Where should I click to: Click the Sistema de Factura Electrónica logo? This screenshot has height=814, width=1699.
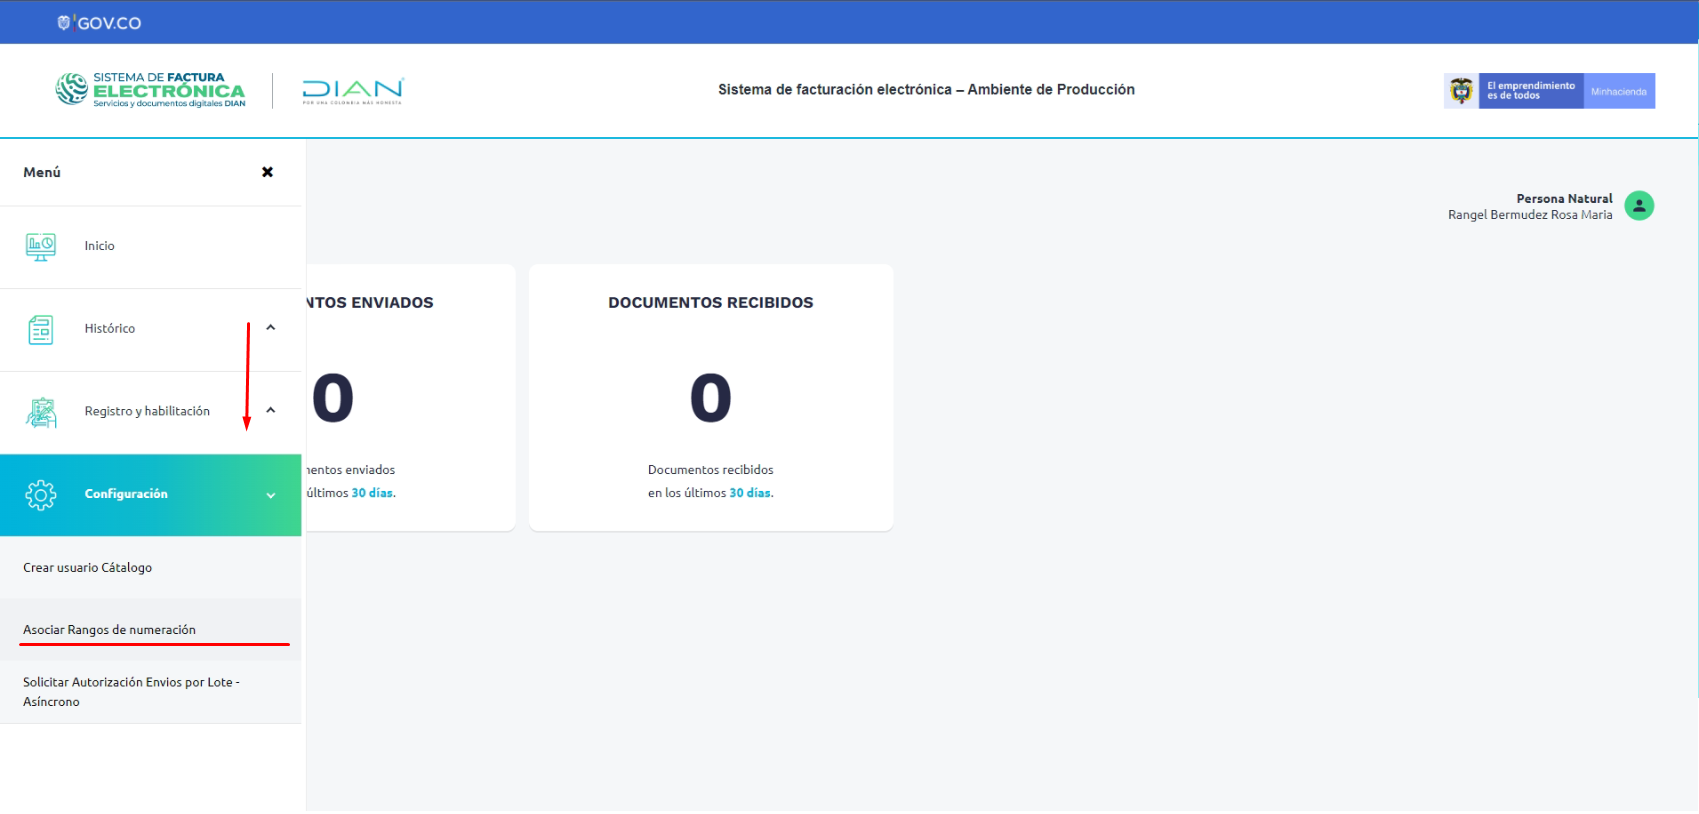(151, 90)
